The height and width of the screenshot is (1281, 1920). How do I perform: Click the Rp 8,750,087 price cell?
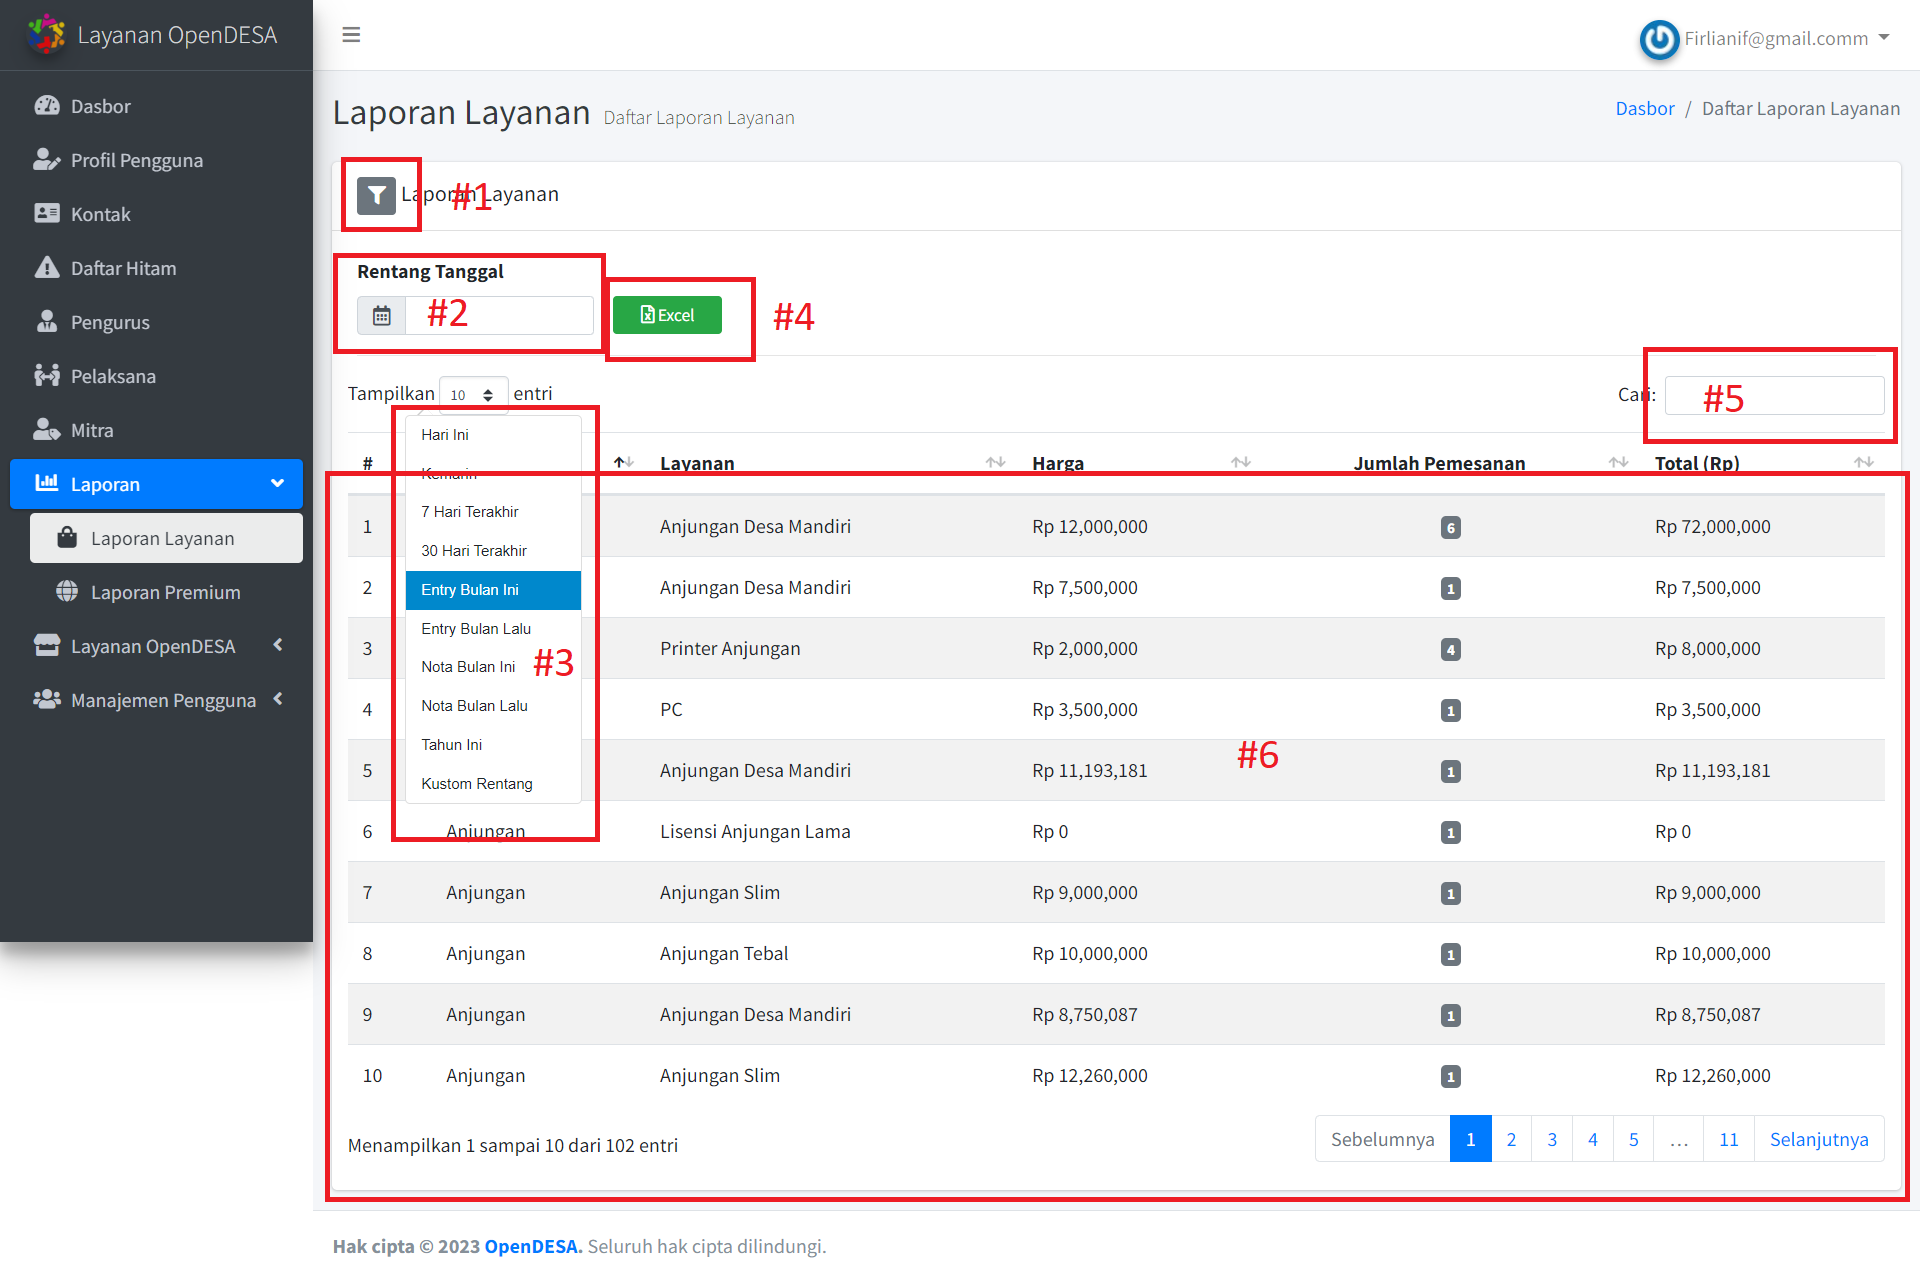pyautogui.click(x=1085, y=1015)
